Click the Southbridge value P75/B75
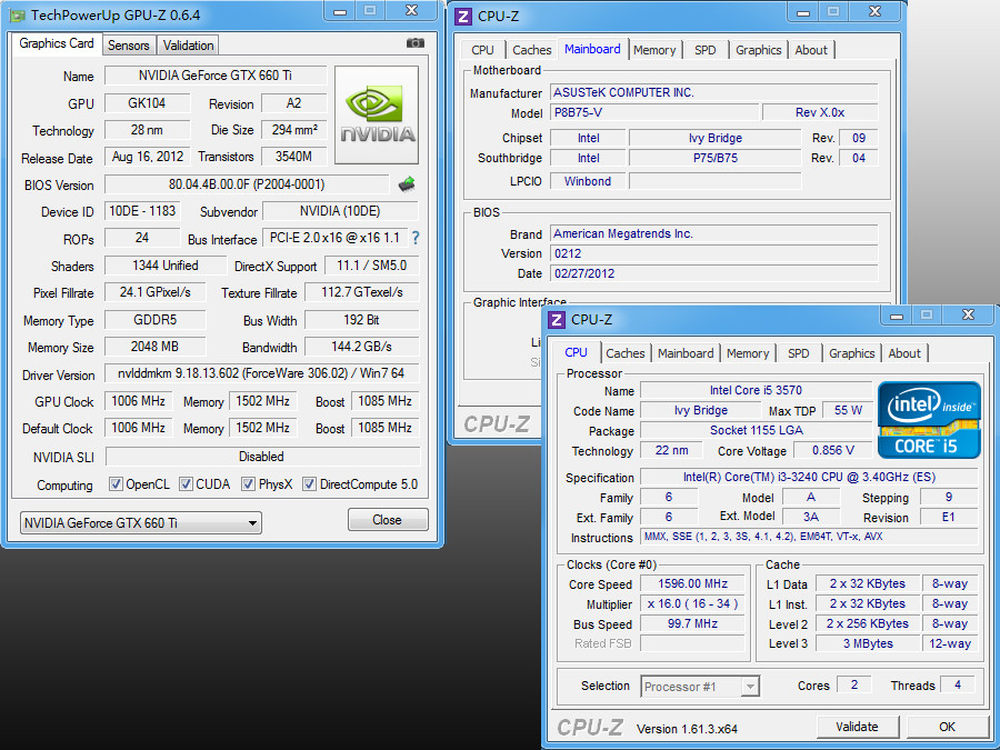Image resolution: width=1000 pixels, height=750 pixels. click(715, 158)
